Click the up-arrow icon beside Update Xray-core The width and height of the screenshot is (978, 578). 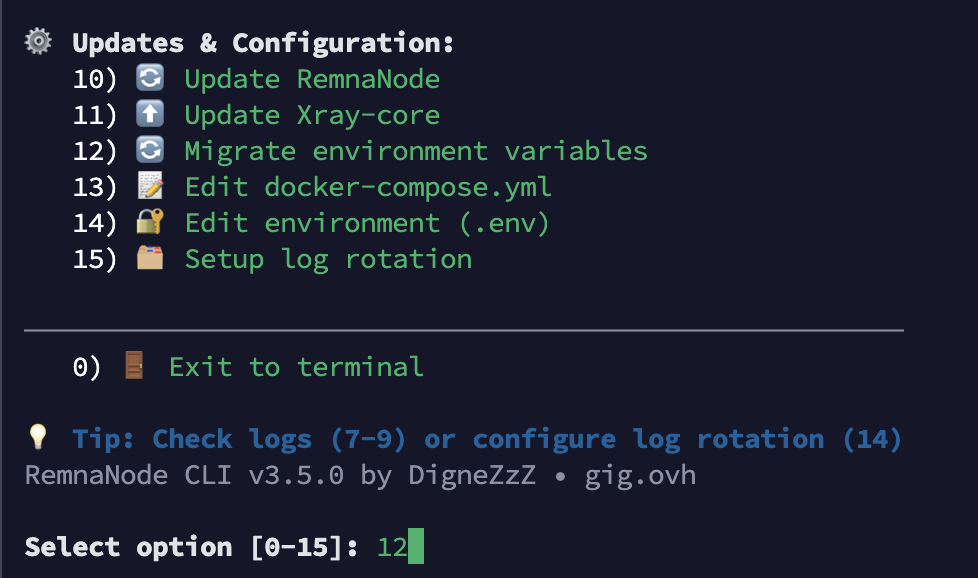(150, 114)
